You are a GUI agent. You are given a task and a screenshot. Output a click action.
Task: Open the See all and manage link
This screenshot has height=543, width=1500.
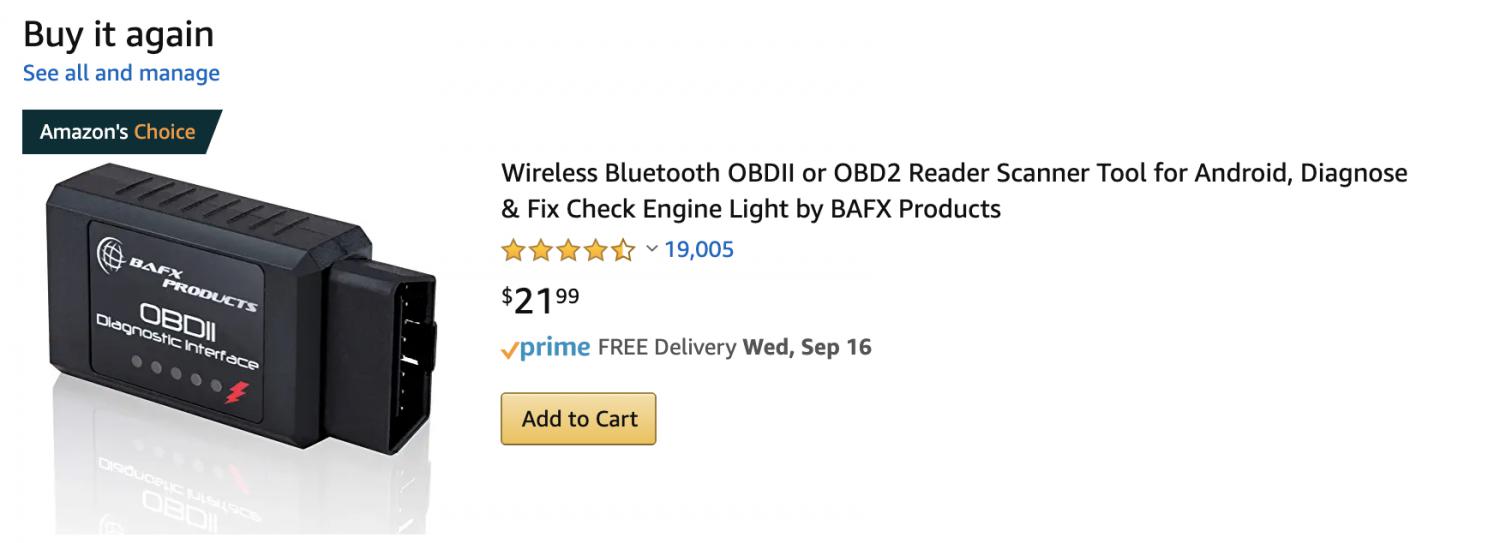coord(121,73)
